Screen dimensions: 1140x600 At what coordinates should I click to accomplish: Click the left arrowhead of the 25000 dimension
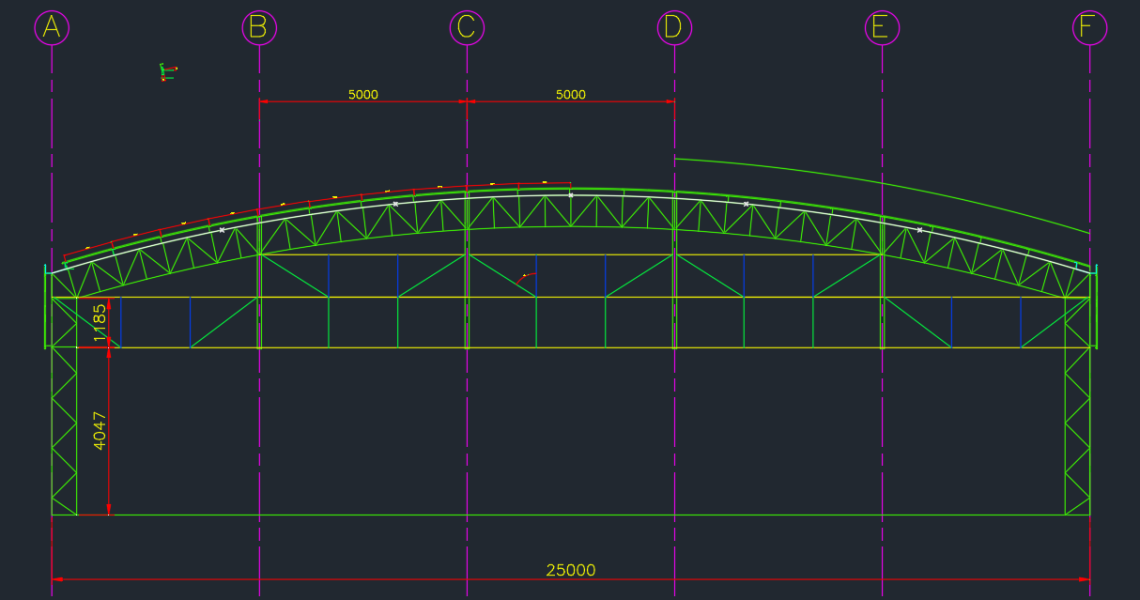58,578
